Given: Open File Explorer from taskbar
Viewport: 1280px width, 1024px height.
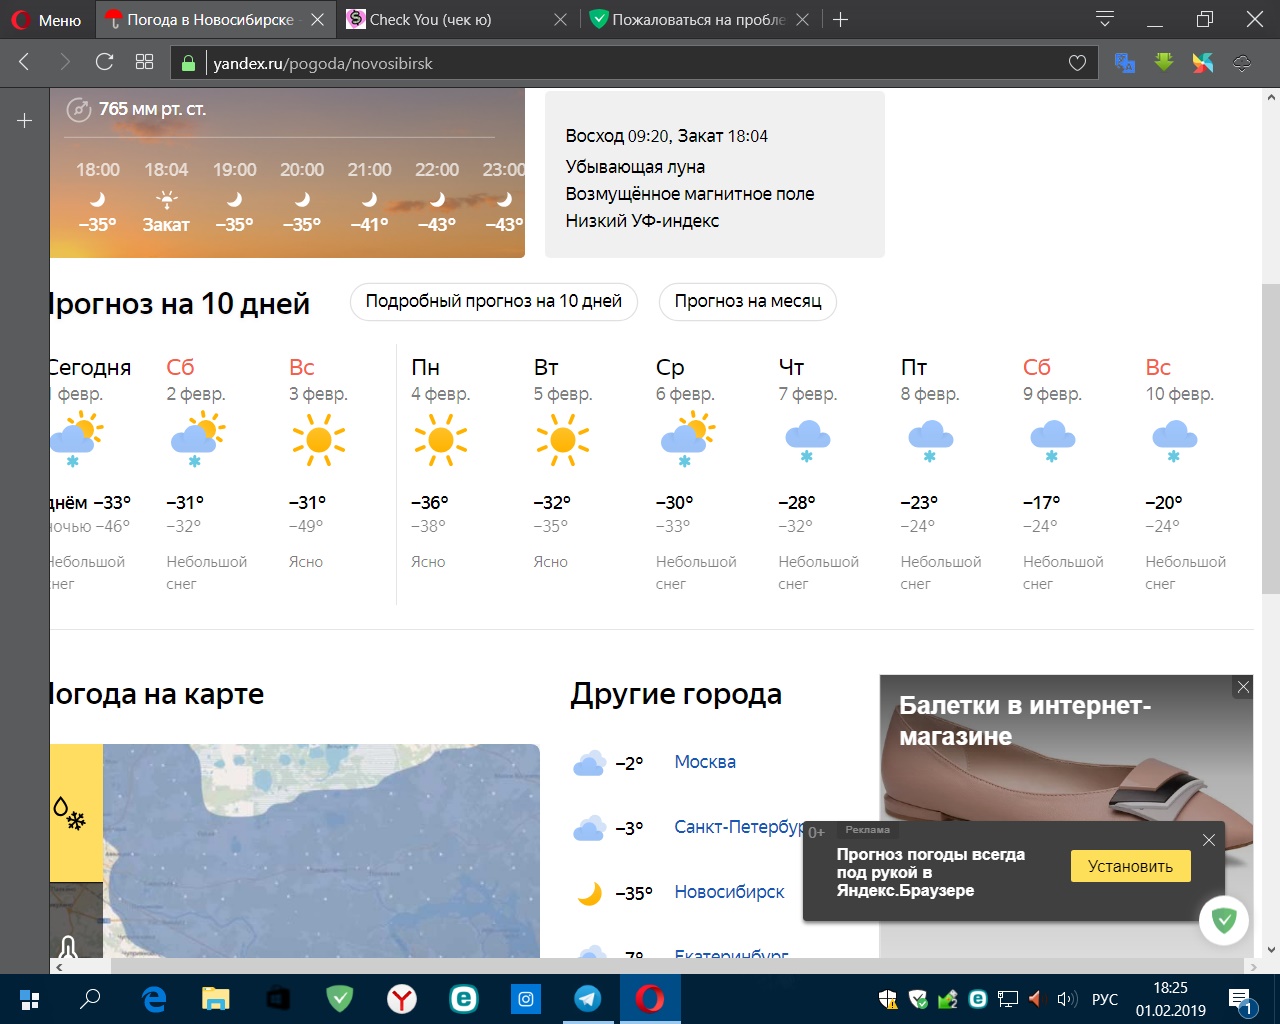Looking at the screenshot, I should tap(216, 999).
